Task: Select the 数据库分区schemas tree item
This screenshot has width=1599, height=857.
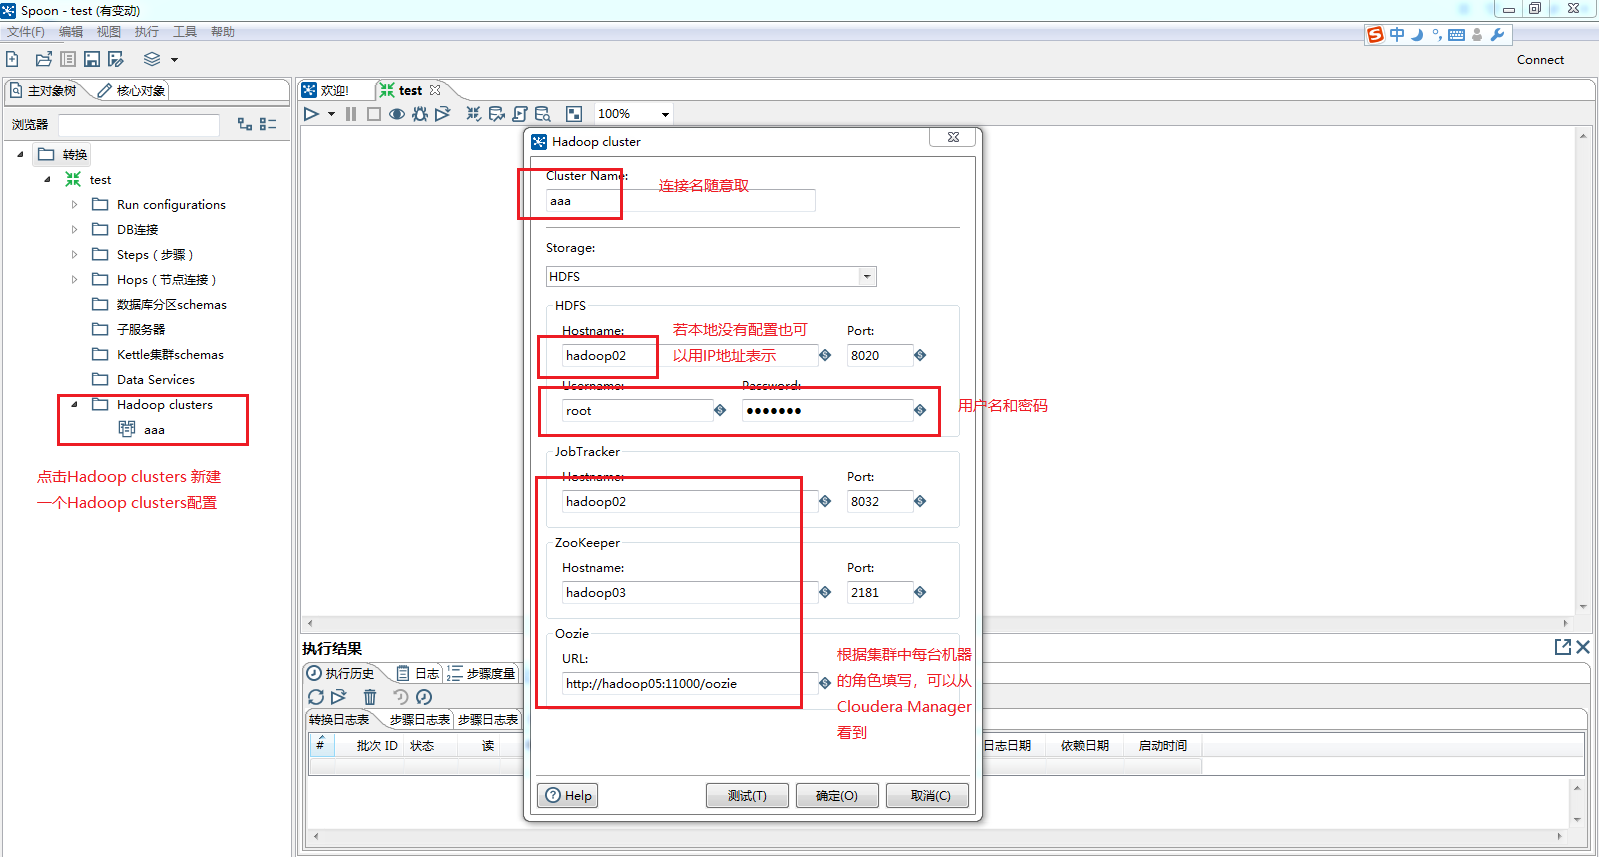Action: (171, 304)
